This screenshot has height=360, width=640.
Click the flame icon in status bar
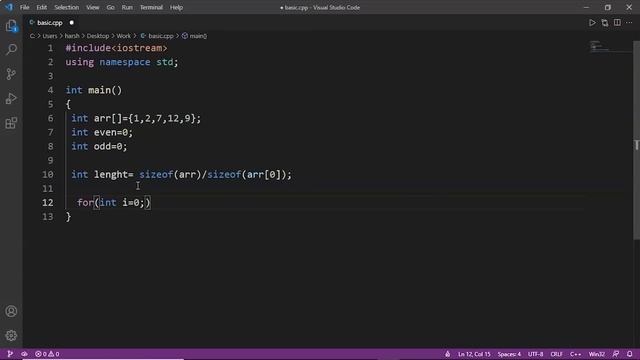point(448,354)
